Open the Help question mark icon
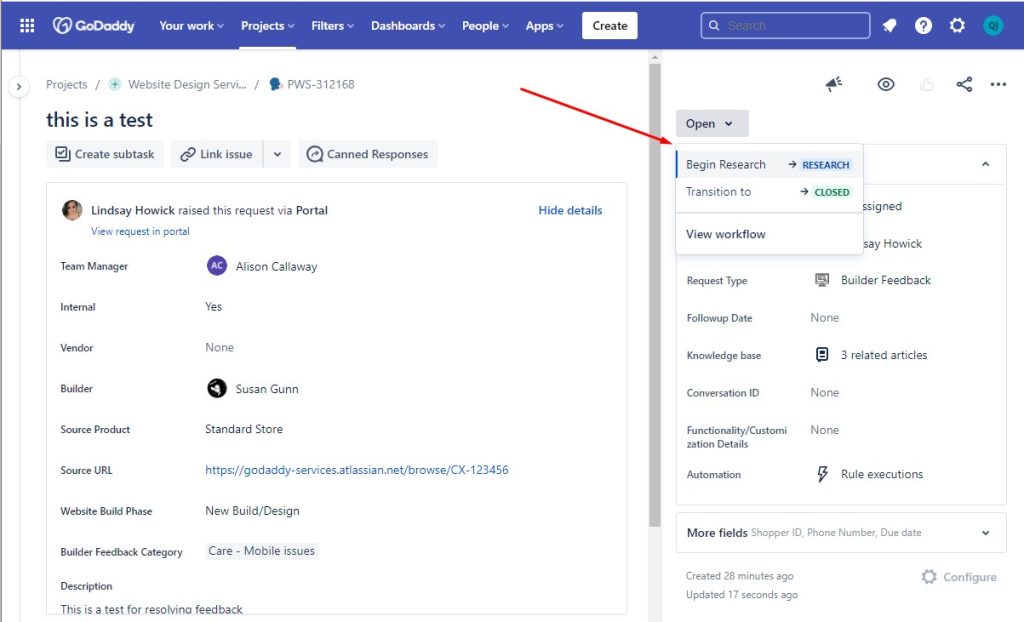 click(x=923, y=25)
